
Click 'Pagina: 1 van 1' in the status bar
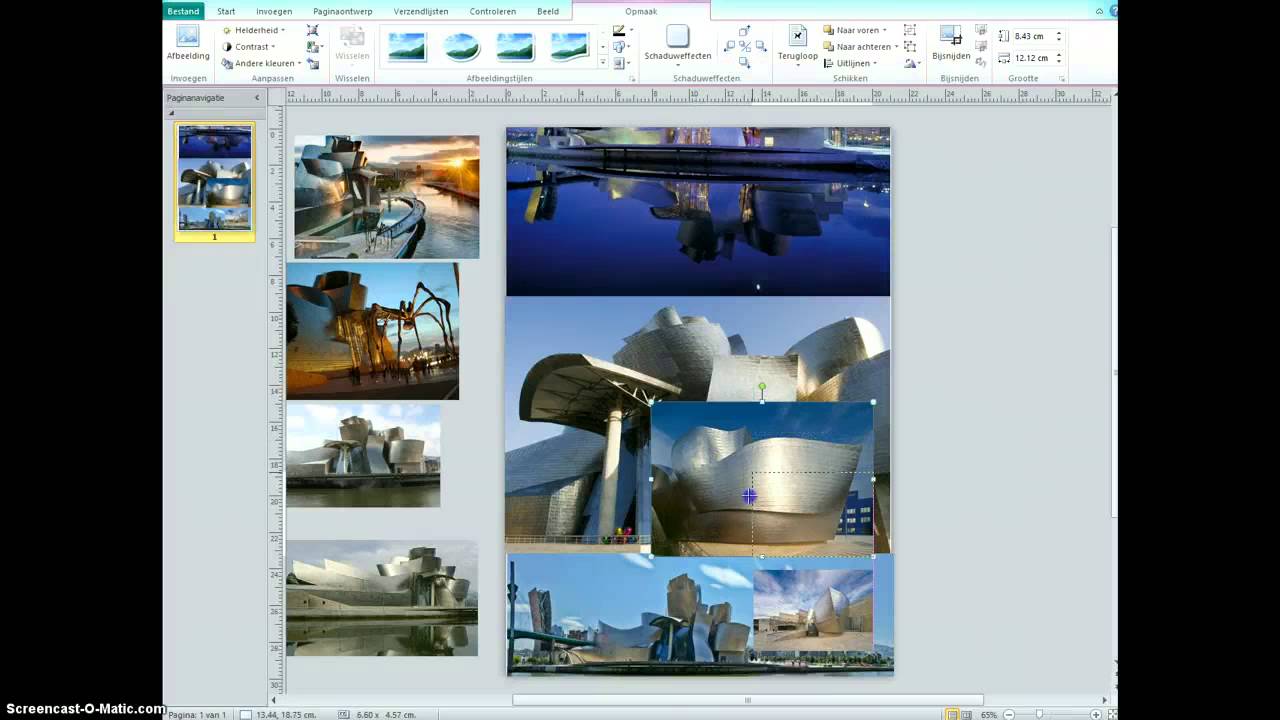coord(197,715)
